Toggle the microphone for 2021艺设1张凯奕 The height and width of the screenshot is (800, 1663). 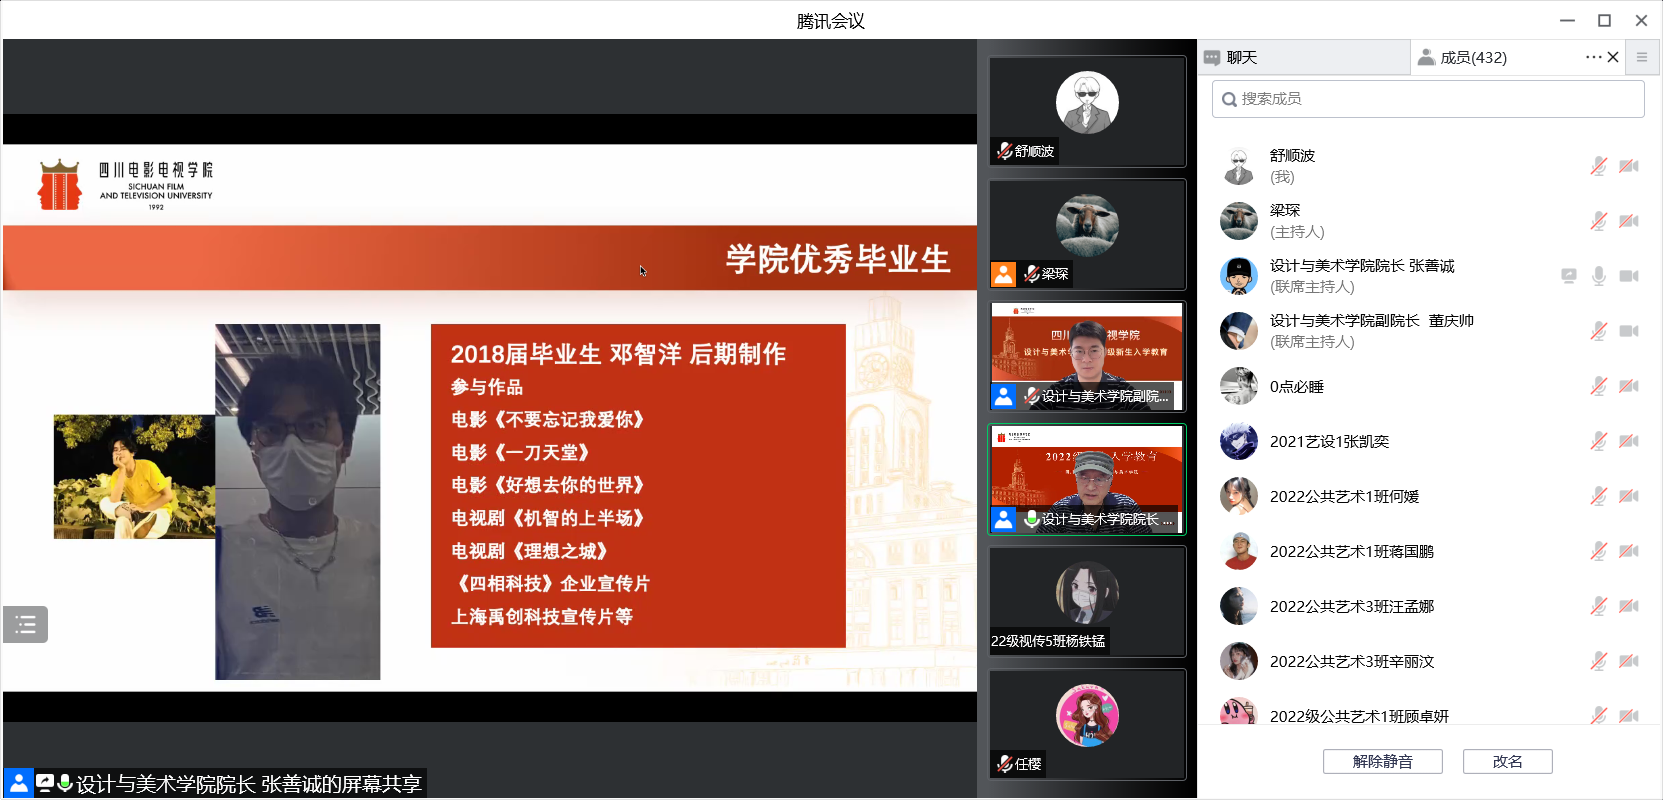[1599, 441]
